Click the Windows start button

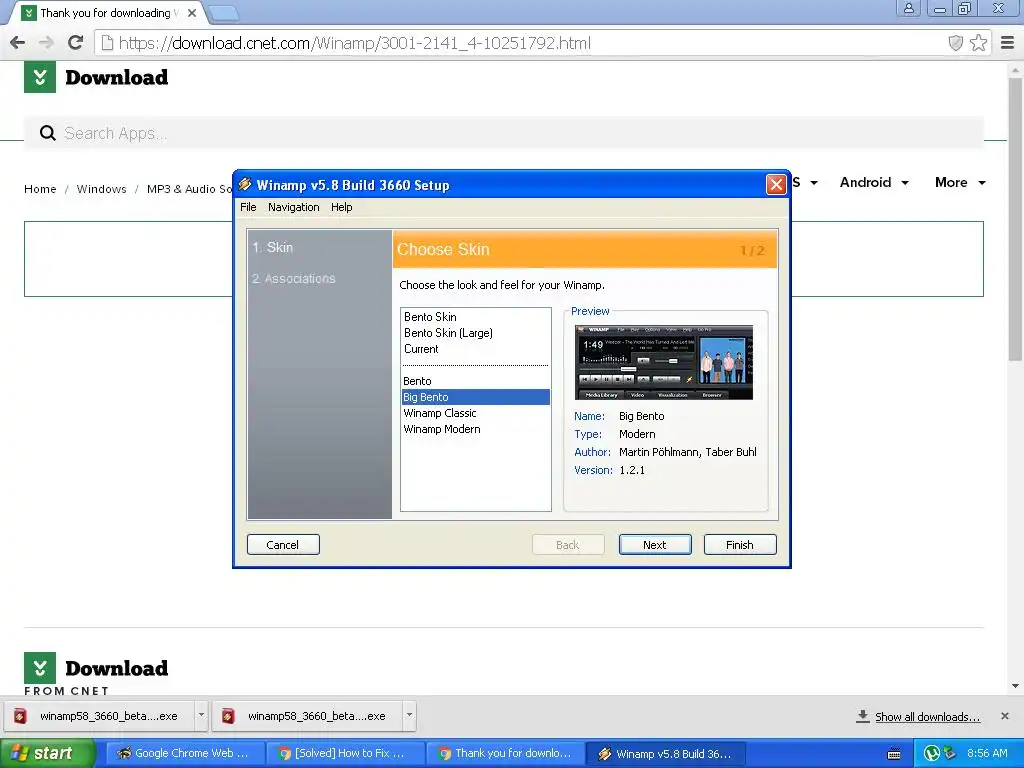(x=47, y=754)
